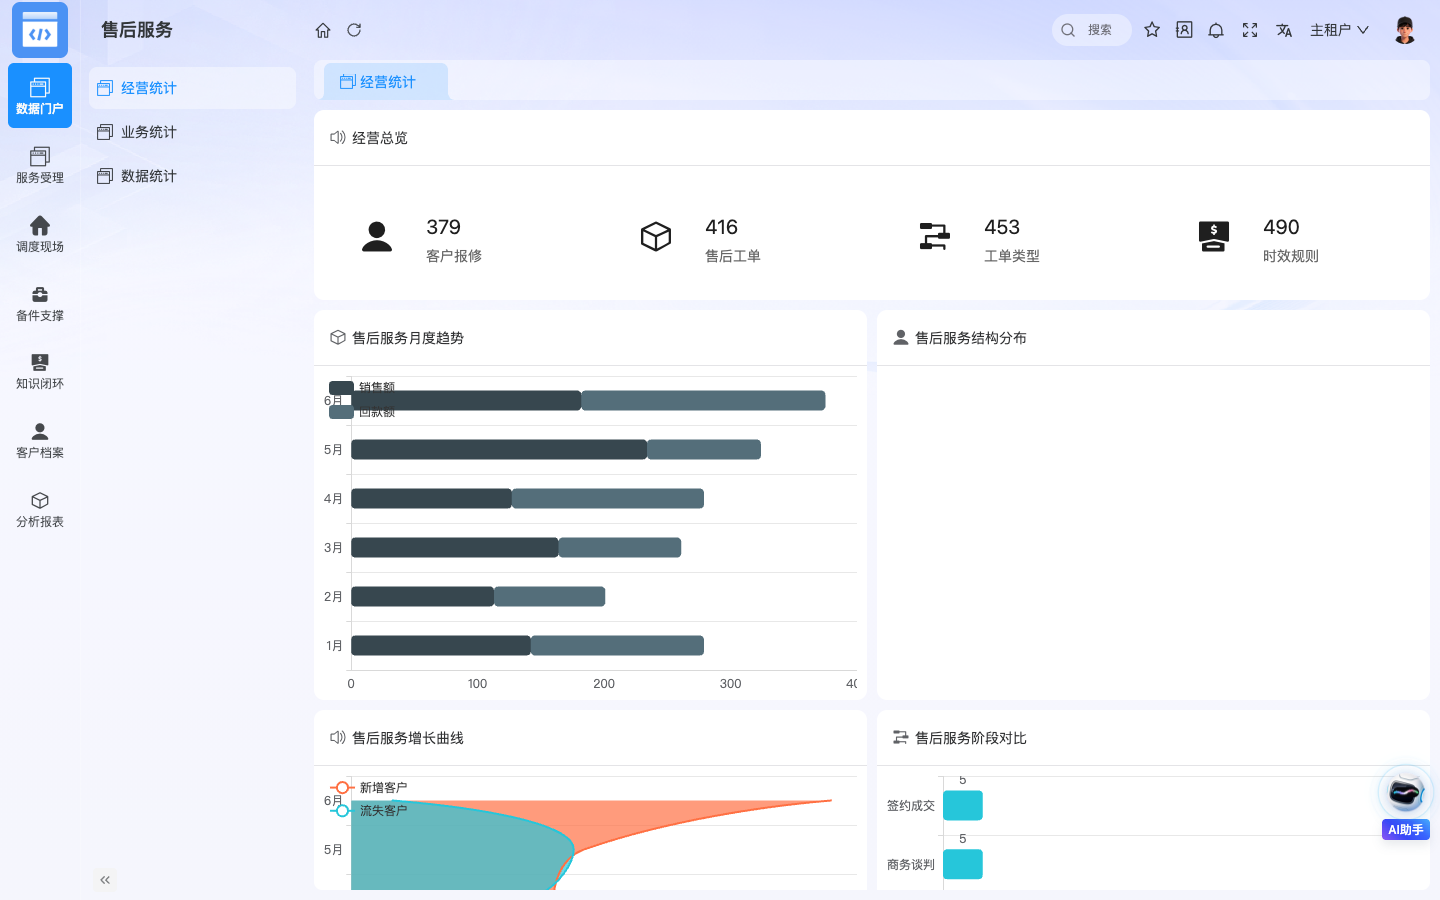This screenshot has width=1440, height=900.
Task: Select 数据统计 in the submenu
Action: pyautogui.click(x=192, y=176)
